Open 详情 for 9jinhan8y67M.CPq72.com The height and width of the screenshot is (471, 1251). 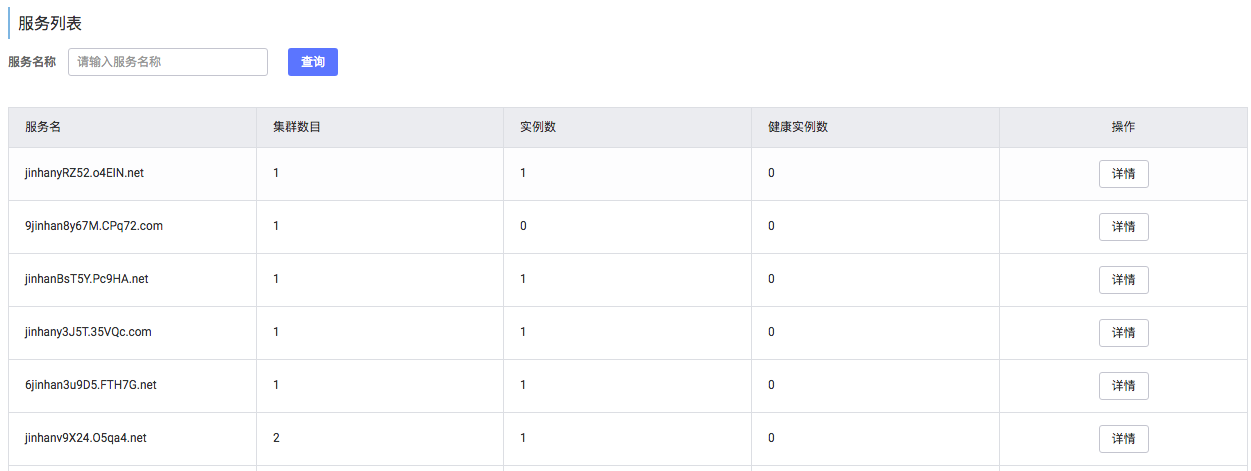coord(1123,227)
